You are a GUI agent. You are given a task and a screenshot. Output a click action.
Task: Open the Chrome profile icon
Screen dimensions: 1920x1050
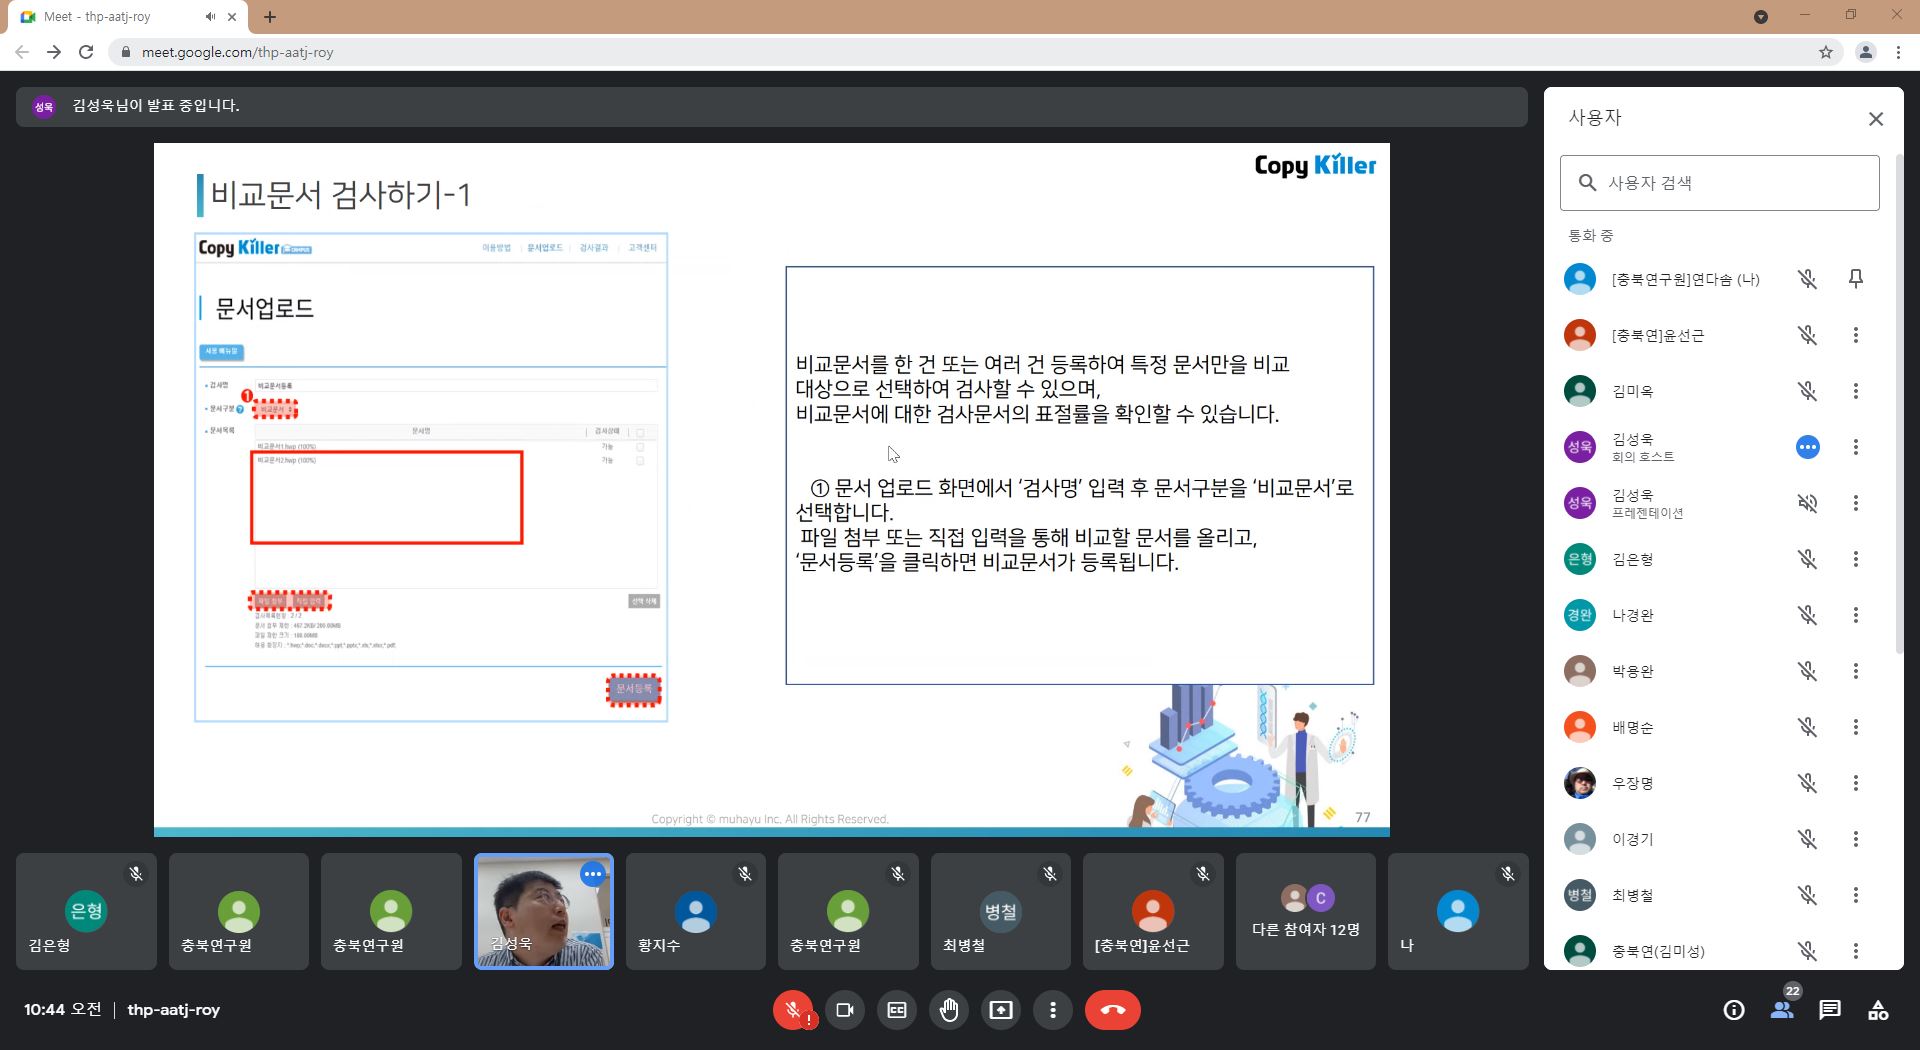1865,52
